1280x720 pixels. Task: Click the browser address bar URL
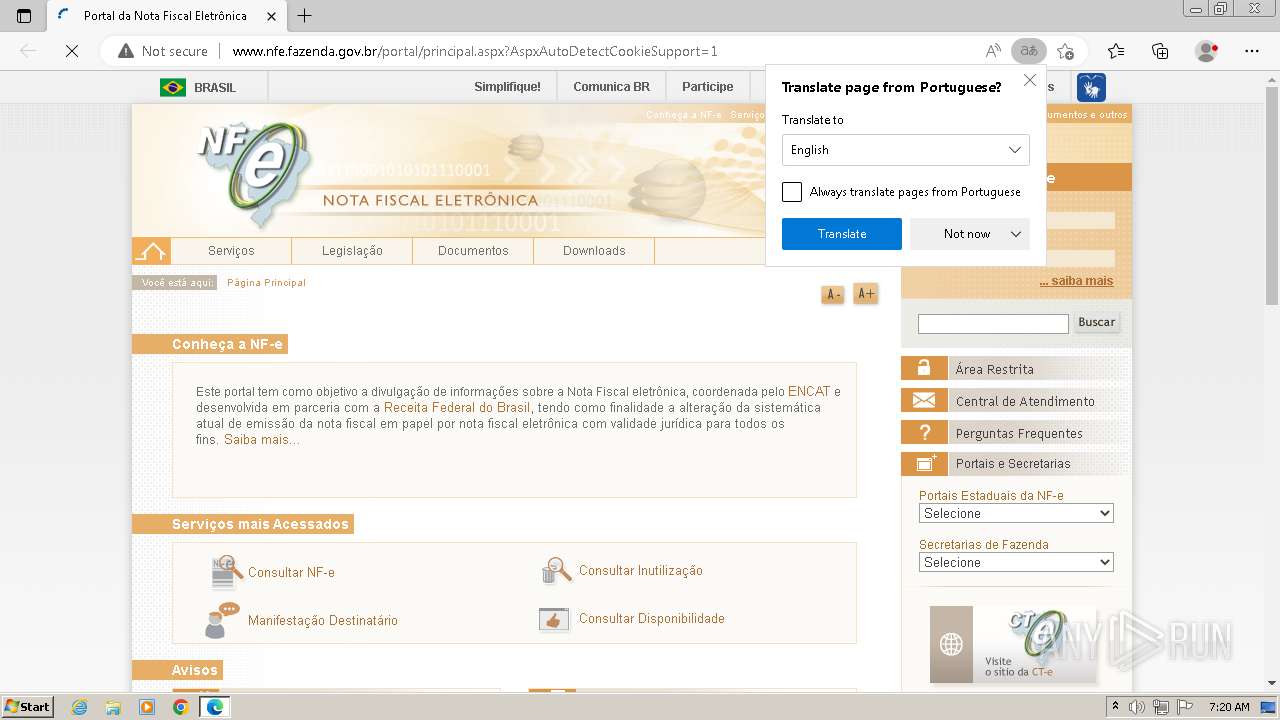tap(475, 51)
